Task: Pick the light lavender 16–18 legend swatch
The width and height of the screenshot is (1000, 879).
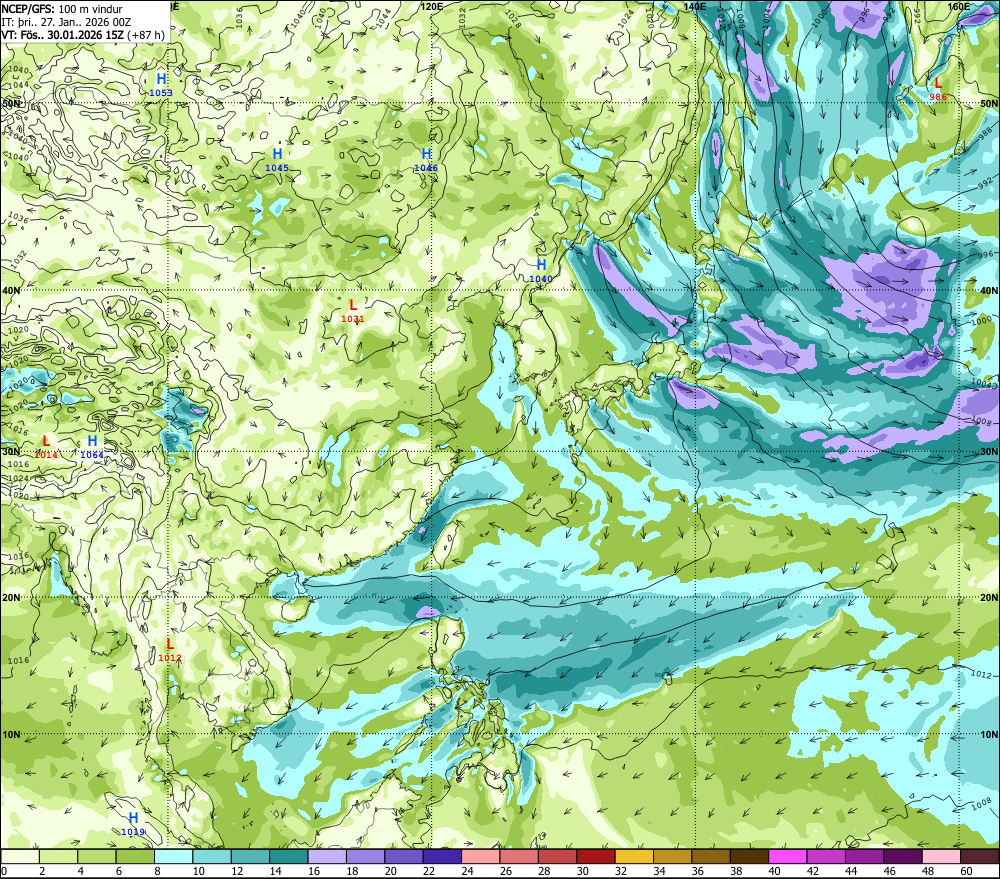Action: point(327,856)
